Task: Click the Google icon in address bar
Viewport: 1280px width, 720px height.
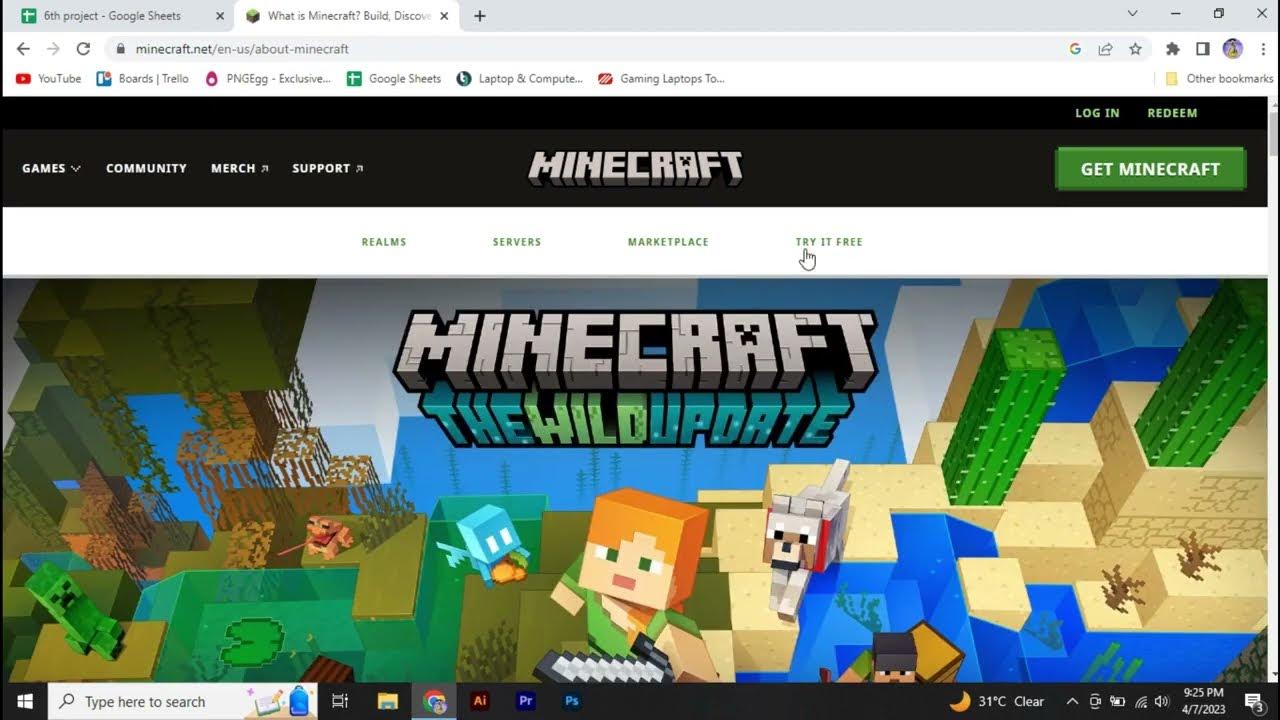Action: coord(1075,48)
